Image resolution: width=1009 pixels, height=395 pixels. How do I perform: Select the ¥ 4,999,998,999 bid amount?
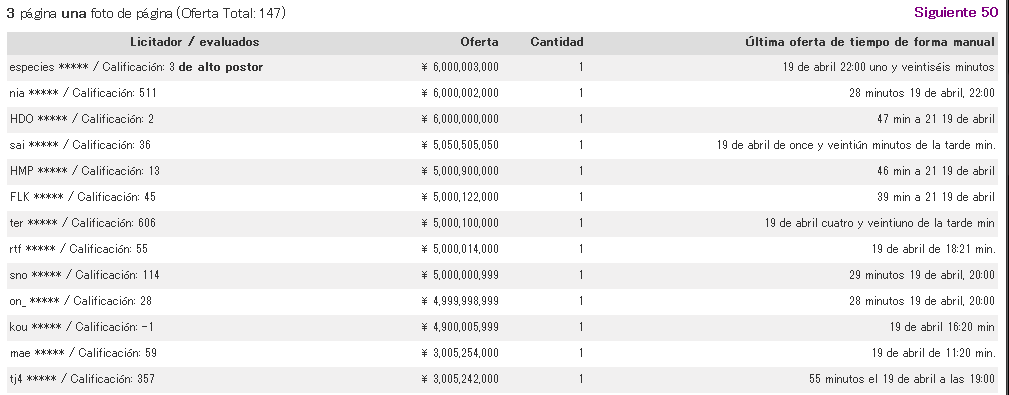(x=460, y=301)
